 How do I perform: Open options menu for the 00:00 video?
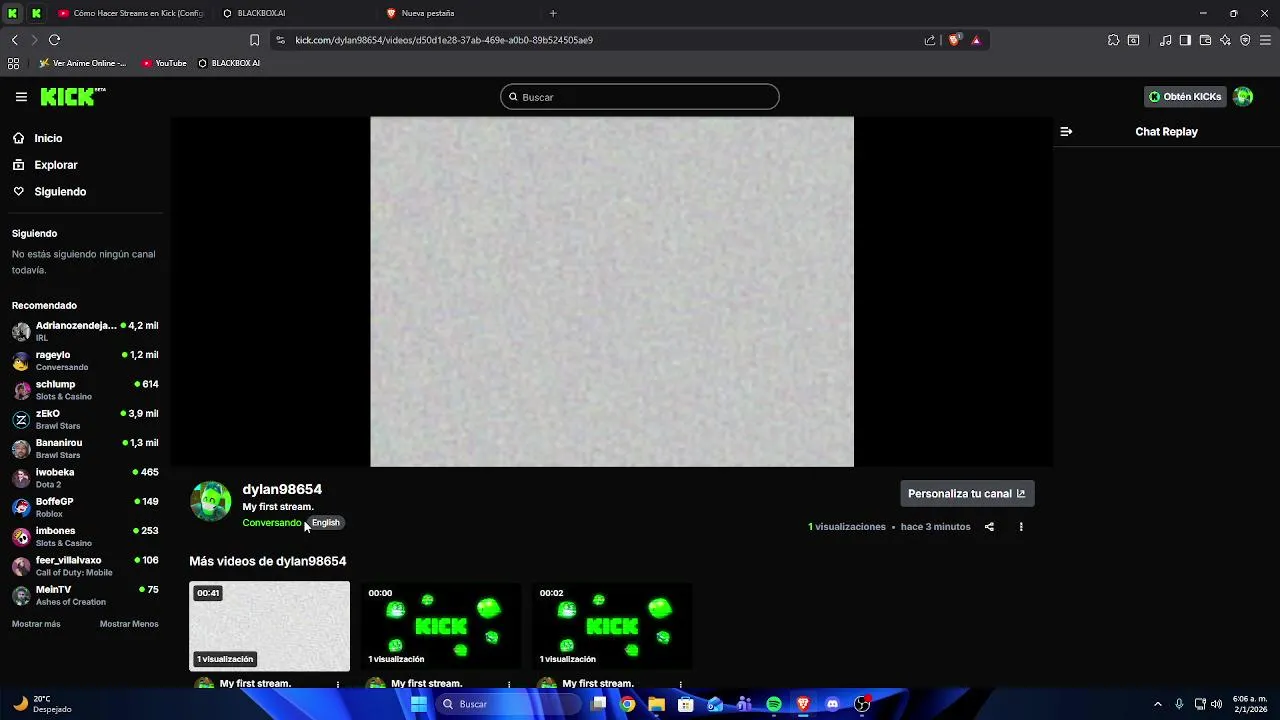coord(509,685)
